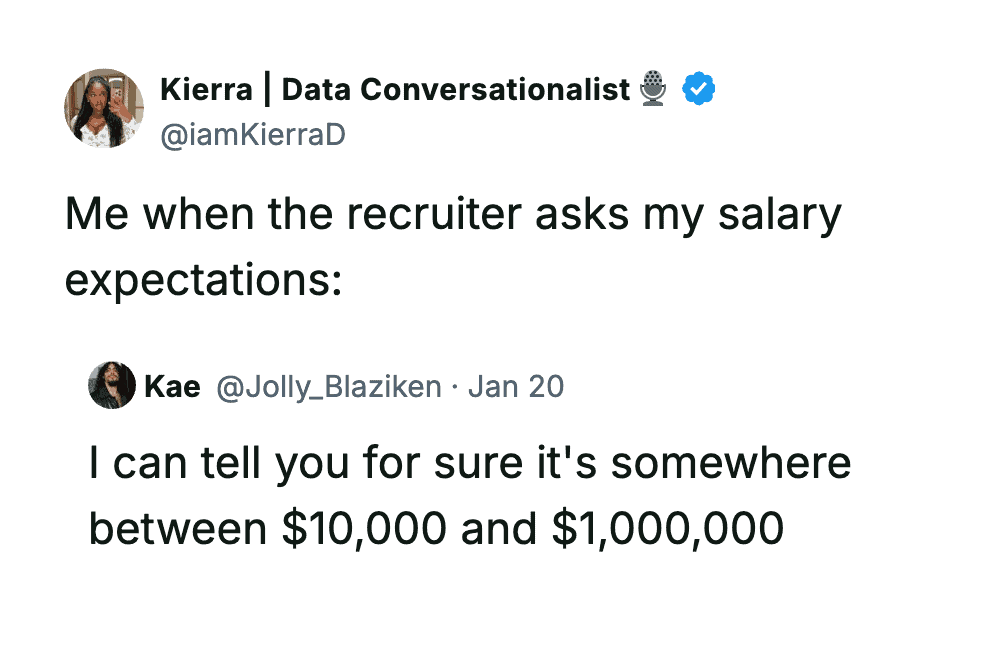Click the word "between" in the quoted tweet
Screen dimensions: 1000x650
(178, 528)
